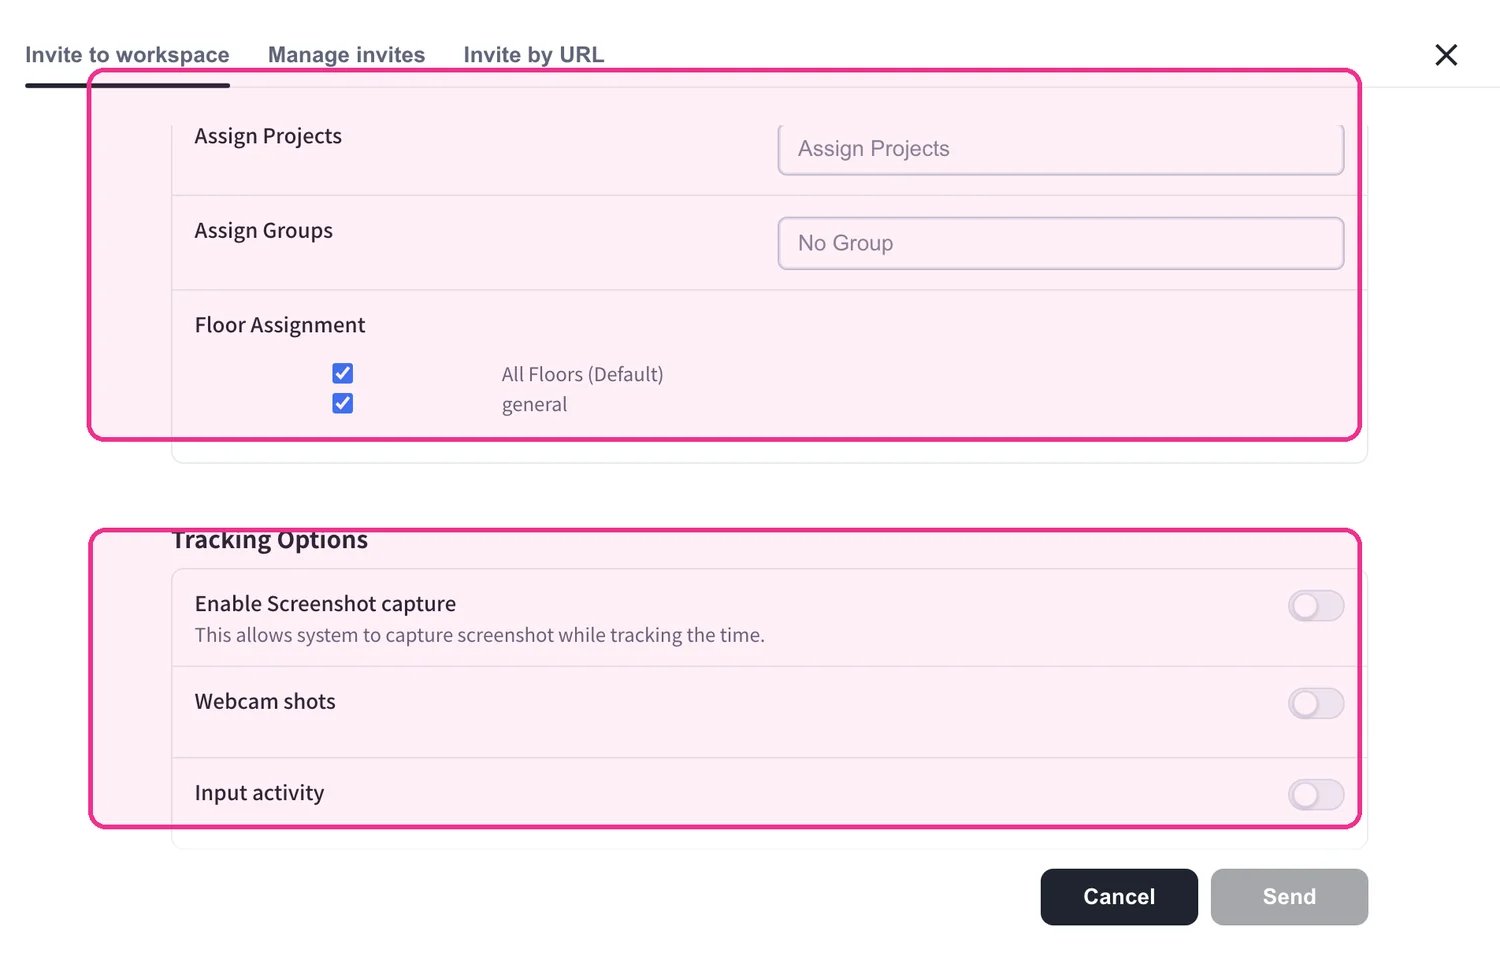
Task: Uncheck the All Floors (Default) checkbox
Action: (343, 374)
